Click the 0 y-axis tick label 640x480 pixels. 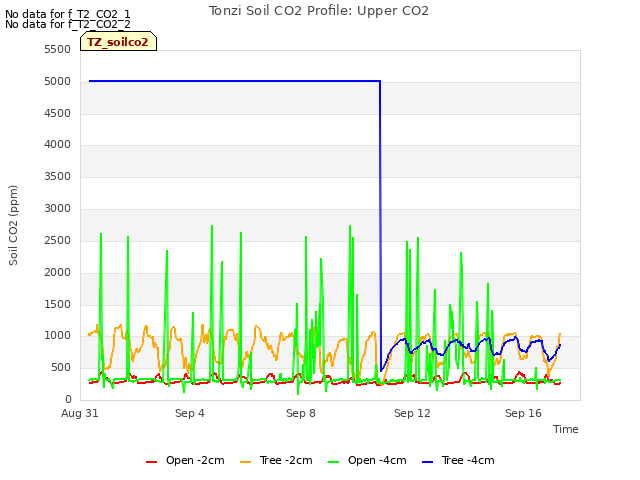click(68, 399)
